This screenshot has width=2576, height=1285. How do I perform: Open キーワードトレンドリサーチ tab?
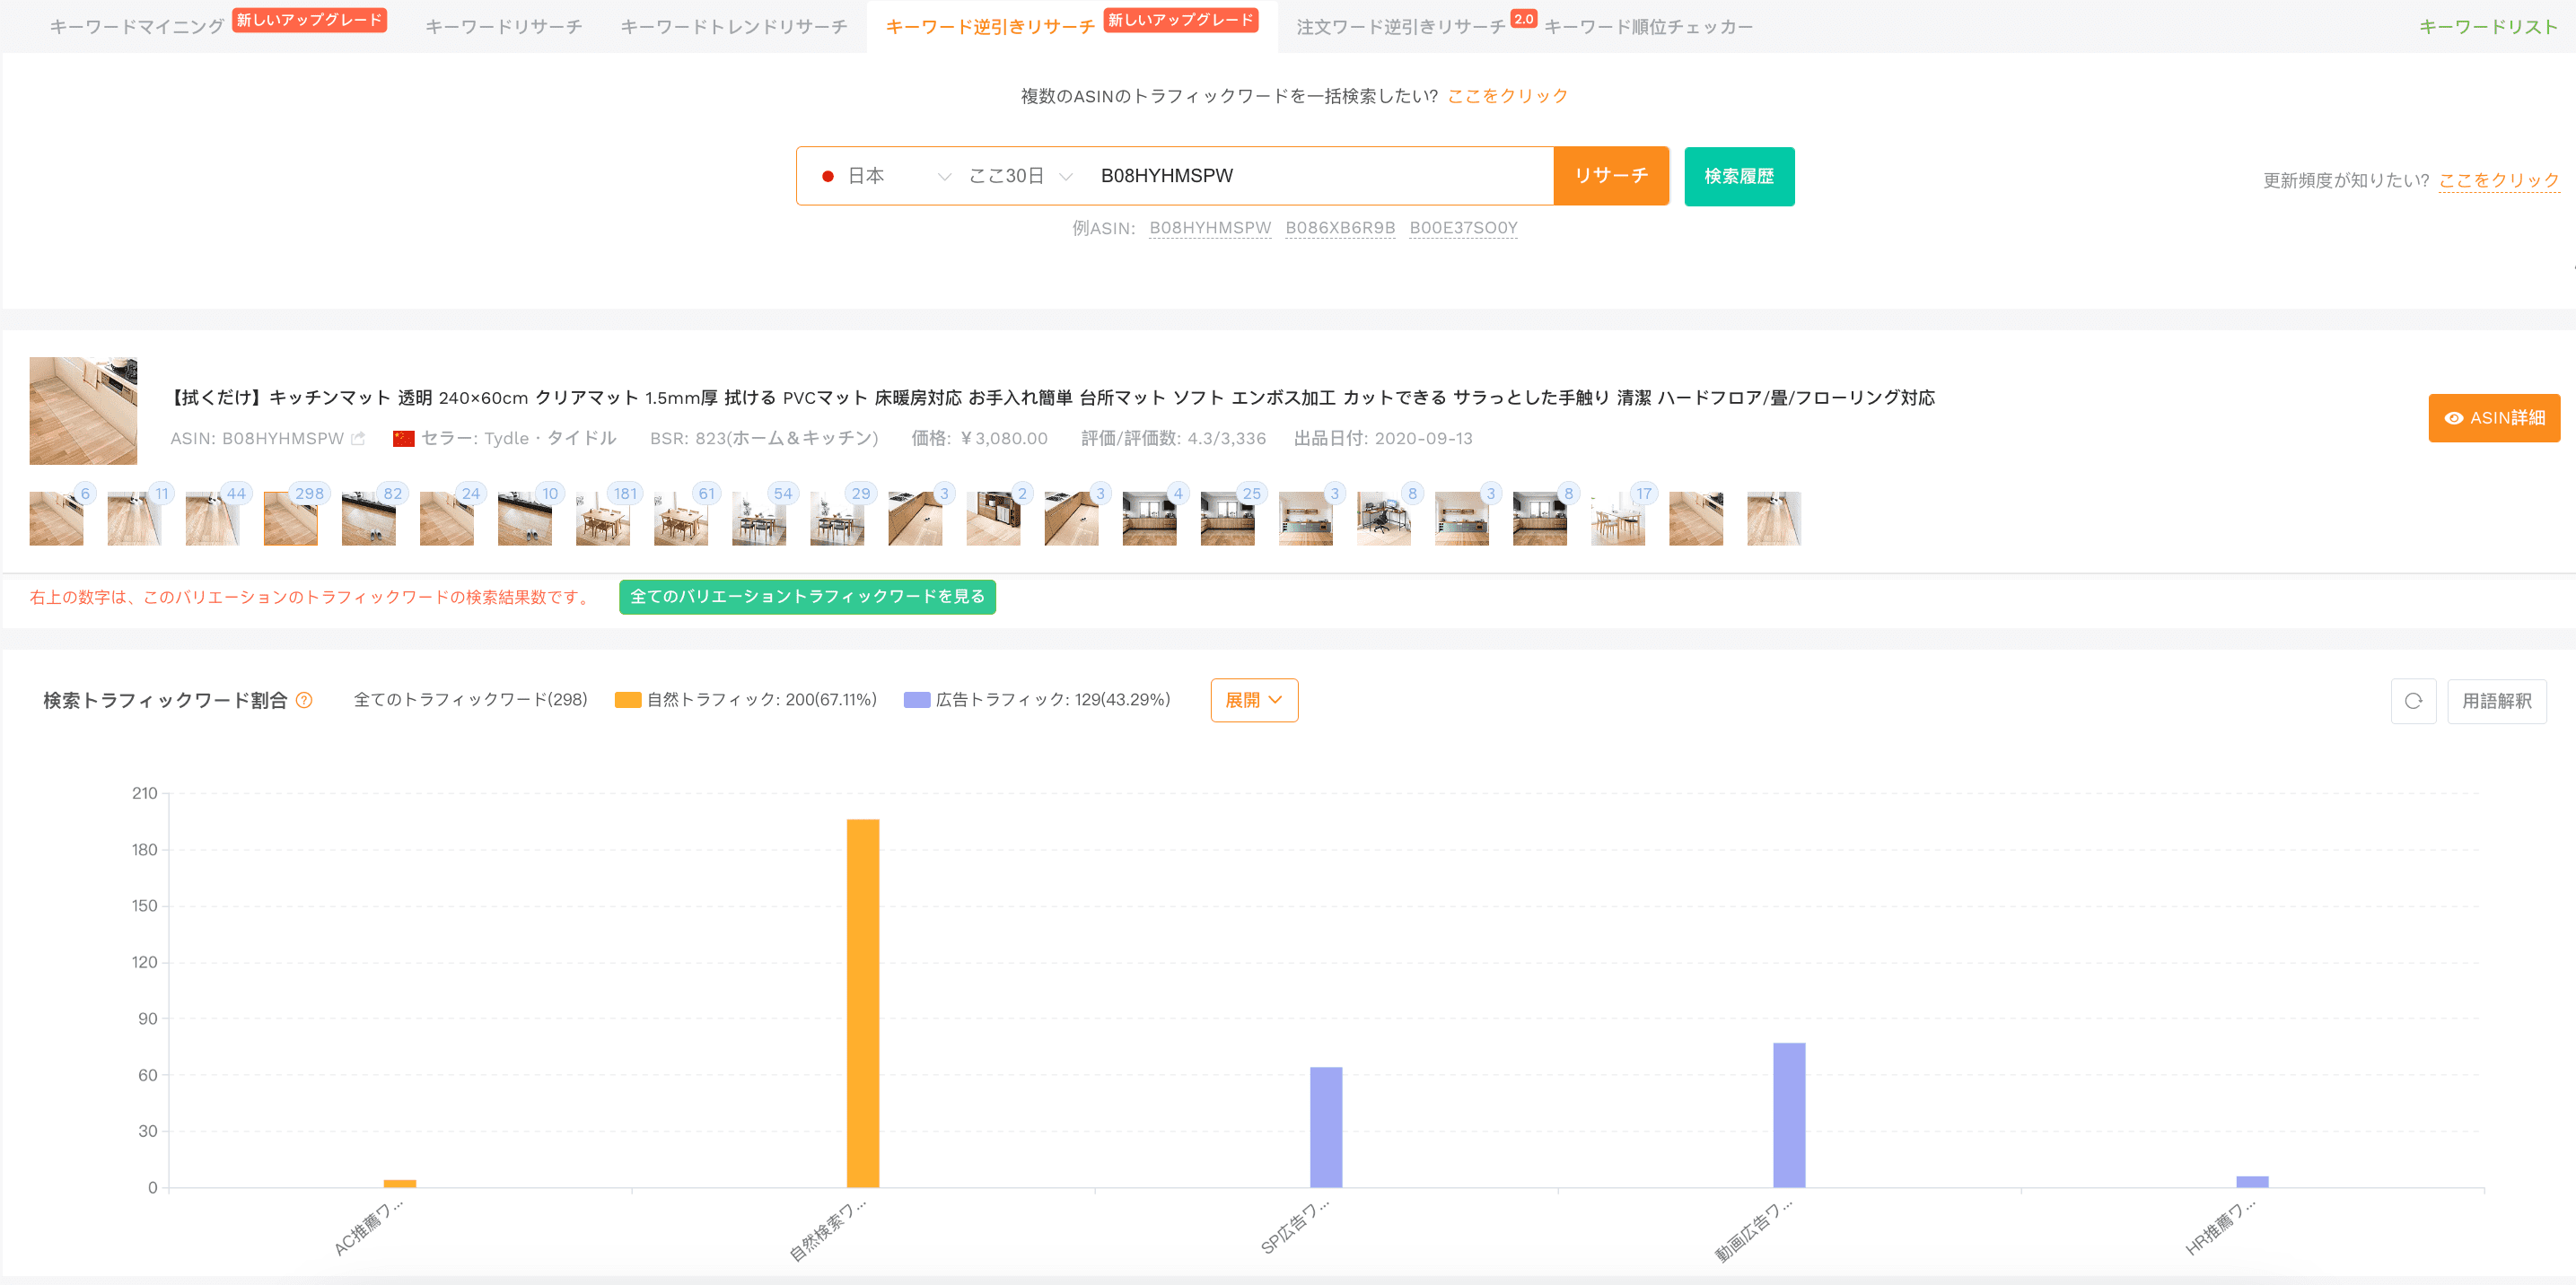tap(734, 27)
